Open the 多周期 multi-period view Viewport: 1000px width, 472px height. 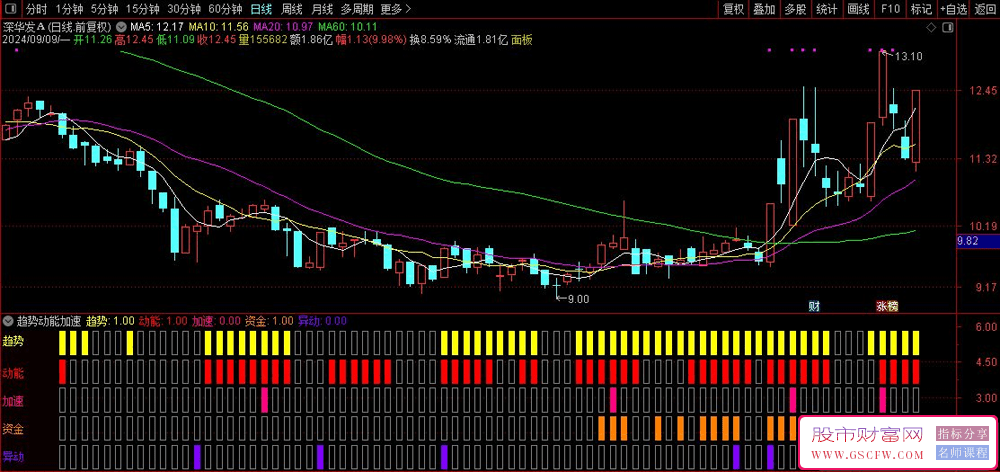[x=357, y=9]
